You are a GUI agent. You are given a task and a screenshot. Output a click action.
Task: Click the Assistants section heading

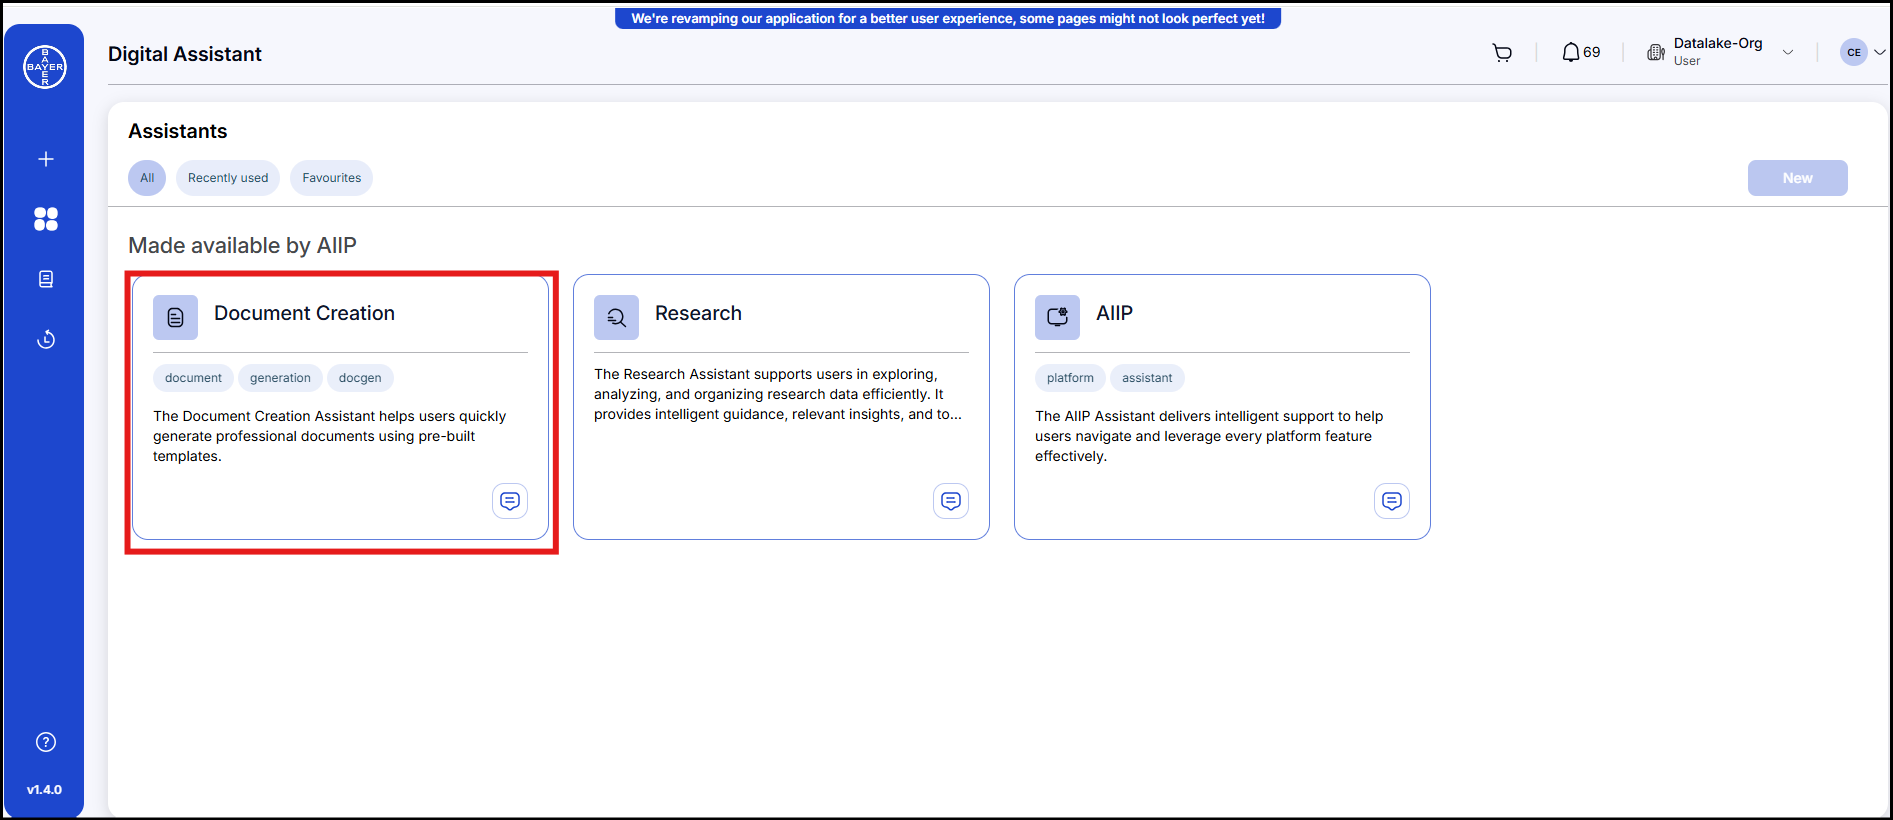pos(178,131)
